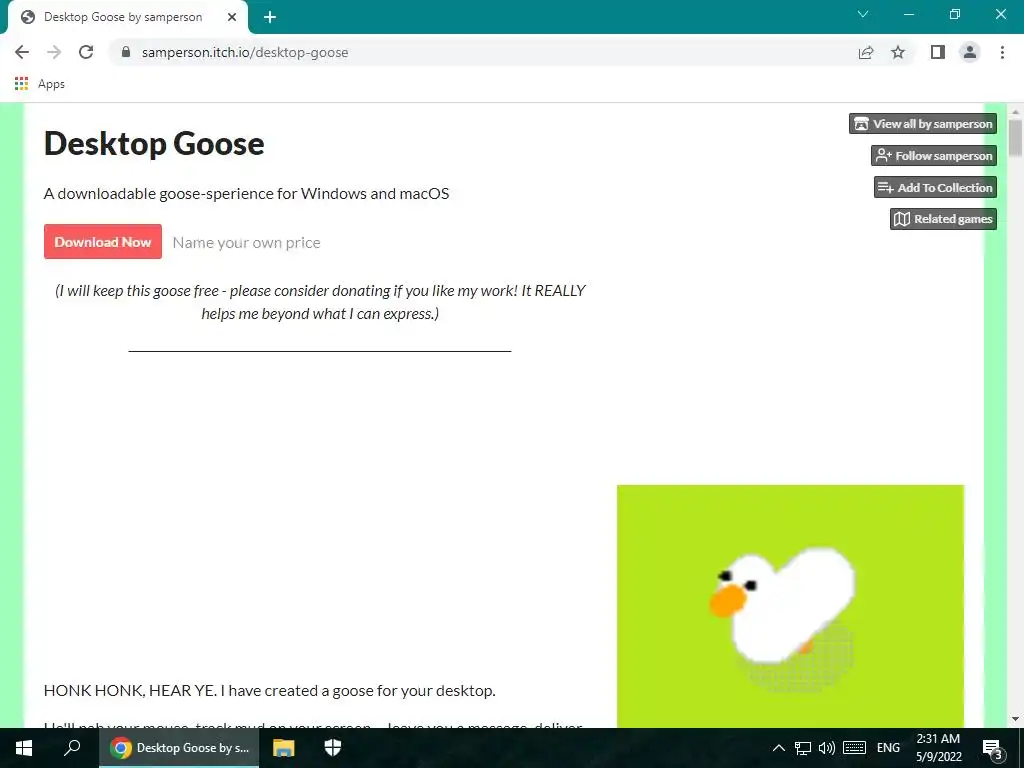1024x768 pixels.
Task: Click Add To Collection
Action: (x=935, y=187)
